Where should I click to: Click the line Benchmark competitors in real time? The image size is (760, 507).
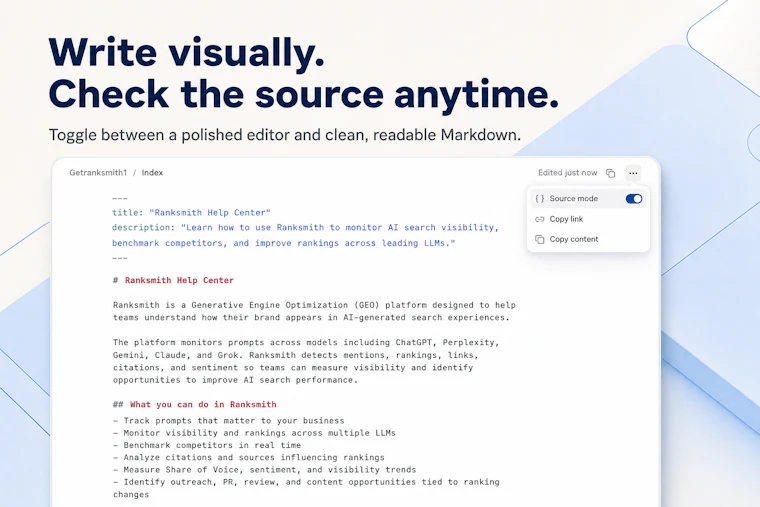[x=207, y=445]
